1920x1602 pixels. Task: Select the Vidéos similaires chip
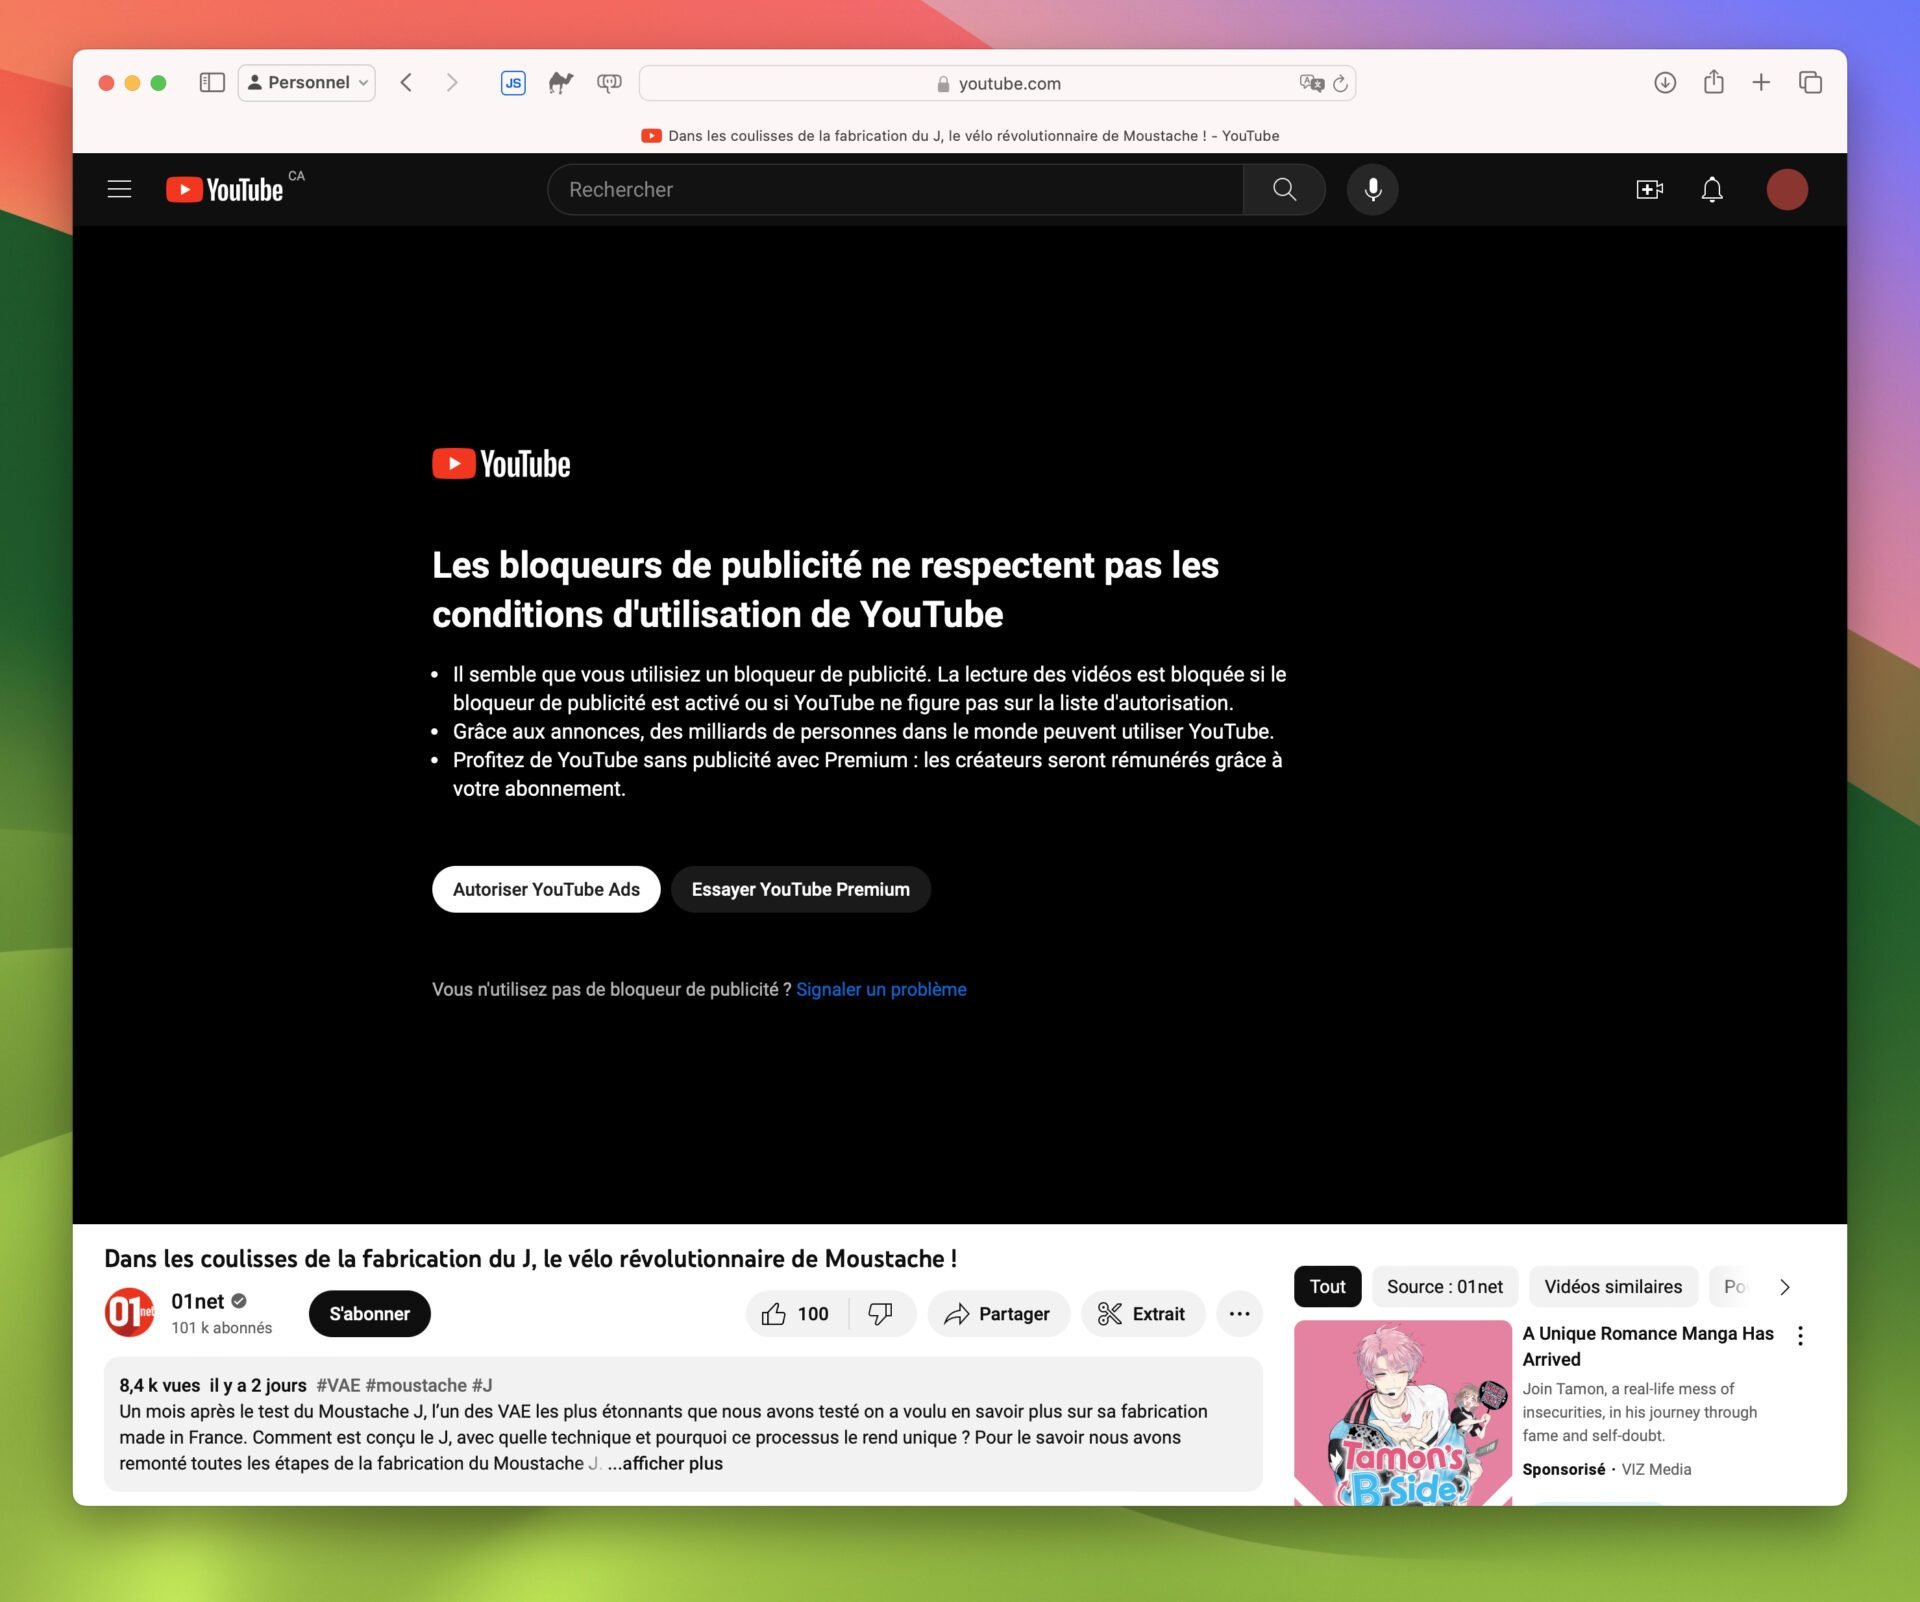1613,1286
